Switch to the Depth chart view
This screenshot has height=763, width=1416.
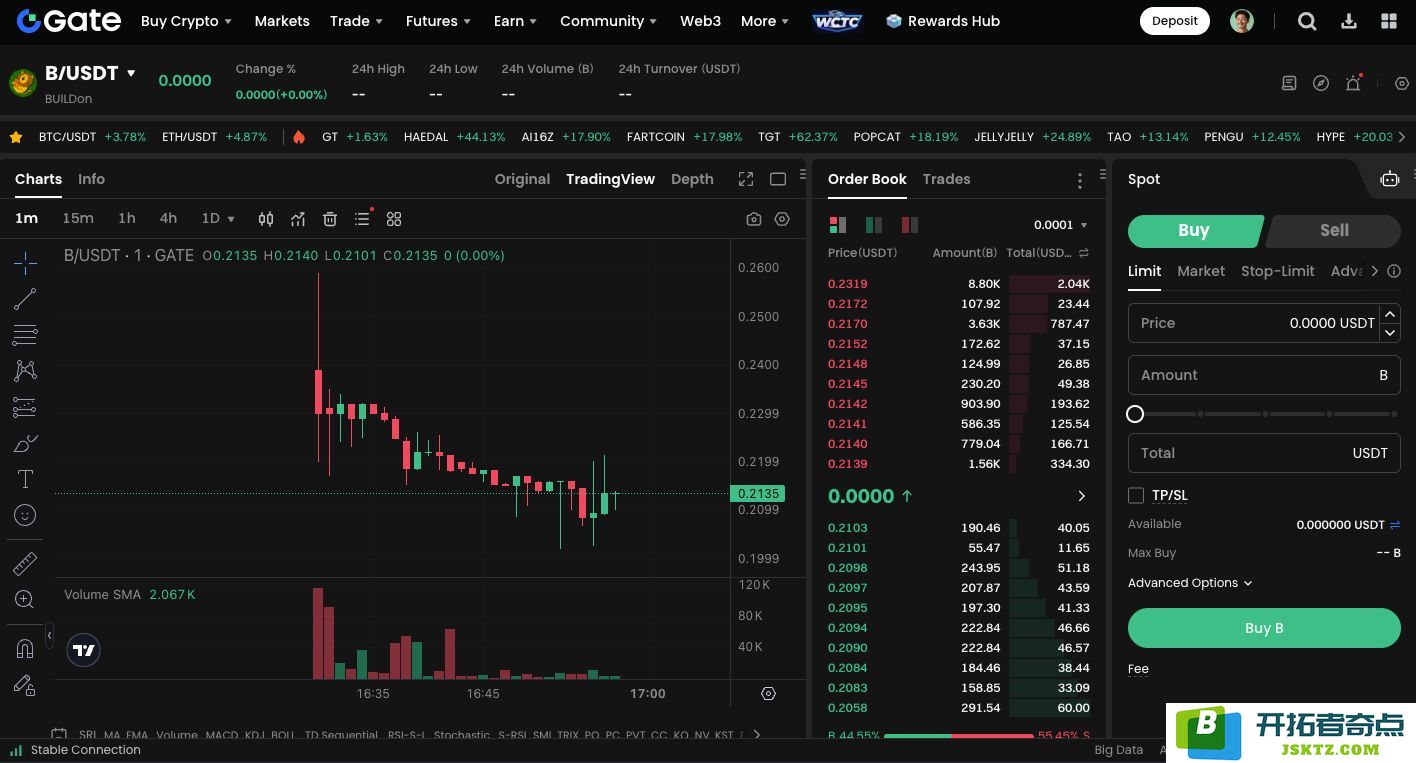(x=692, y=179)
